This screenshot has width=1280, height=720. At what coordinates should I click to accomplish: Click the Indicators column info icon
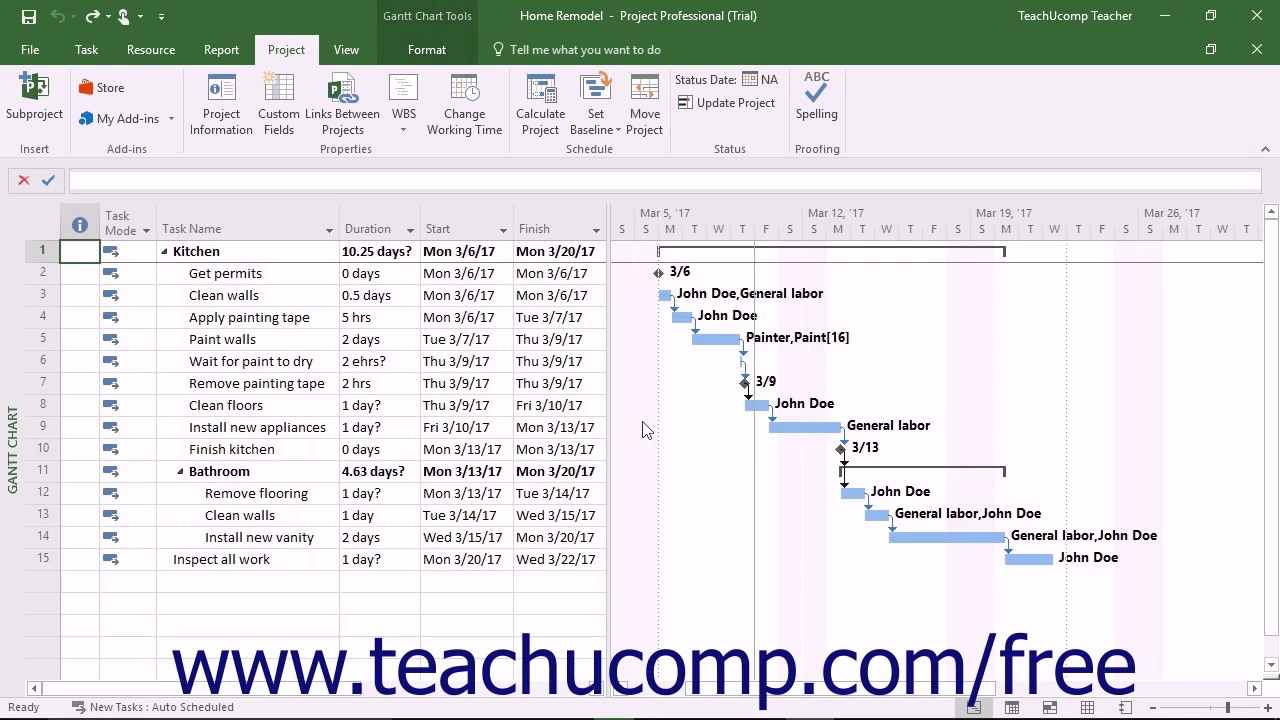[x=80, y=225]
